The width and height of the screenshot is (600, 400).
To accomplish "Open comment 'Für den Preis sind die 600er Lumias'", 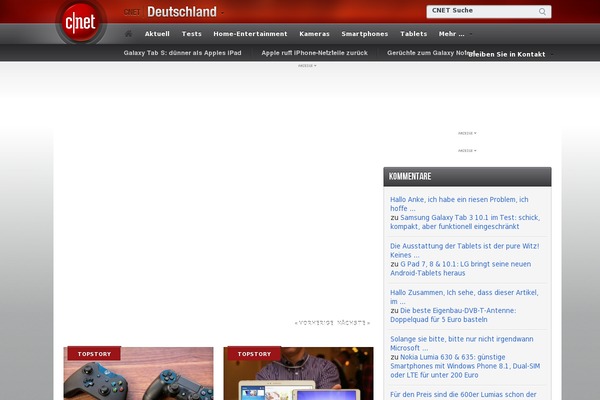I will (x=463, y=395).
